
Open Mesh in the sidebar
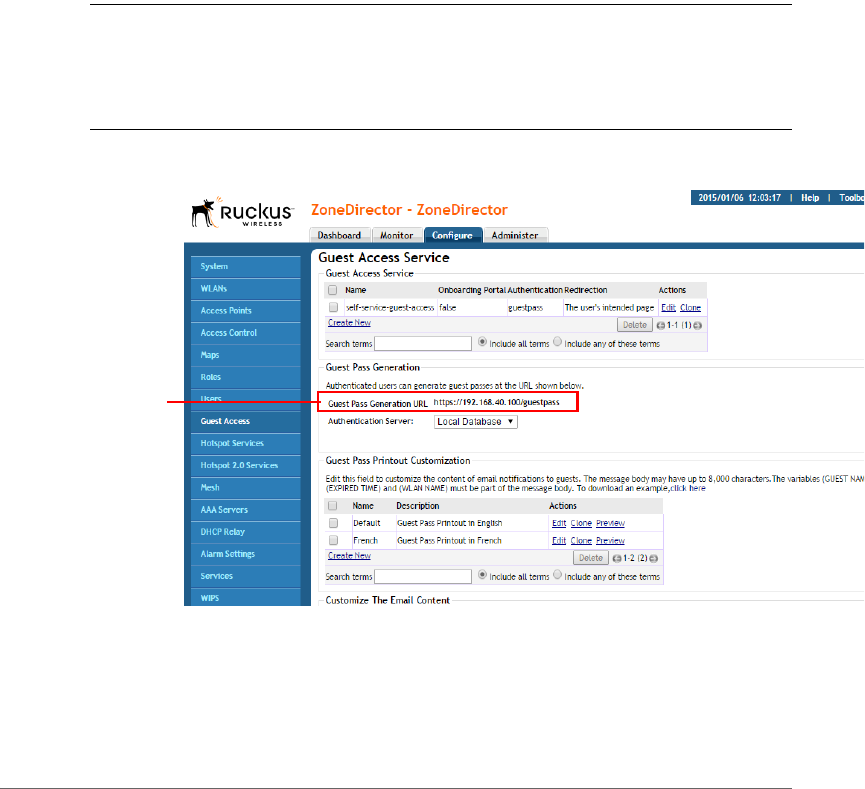(x=245, y=488)
